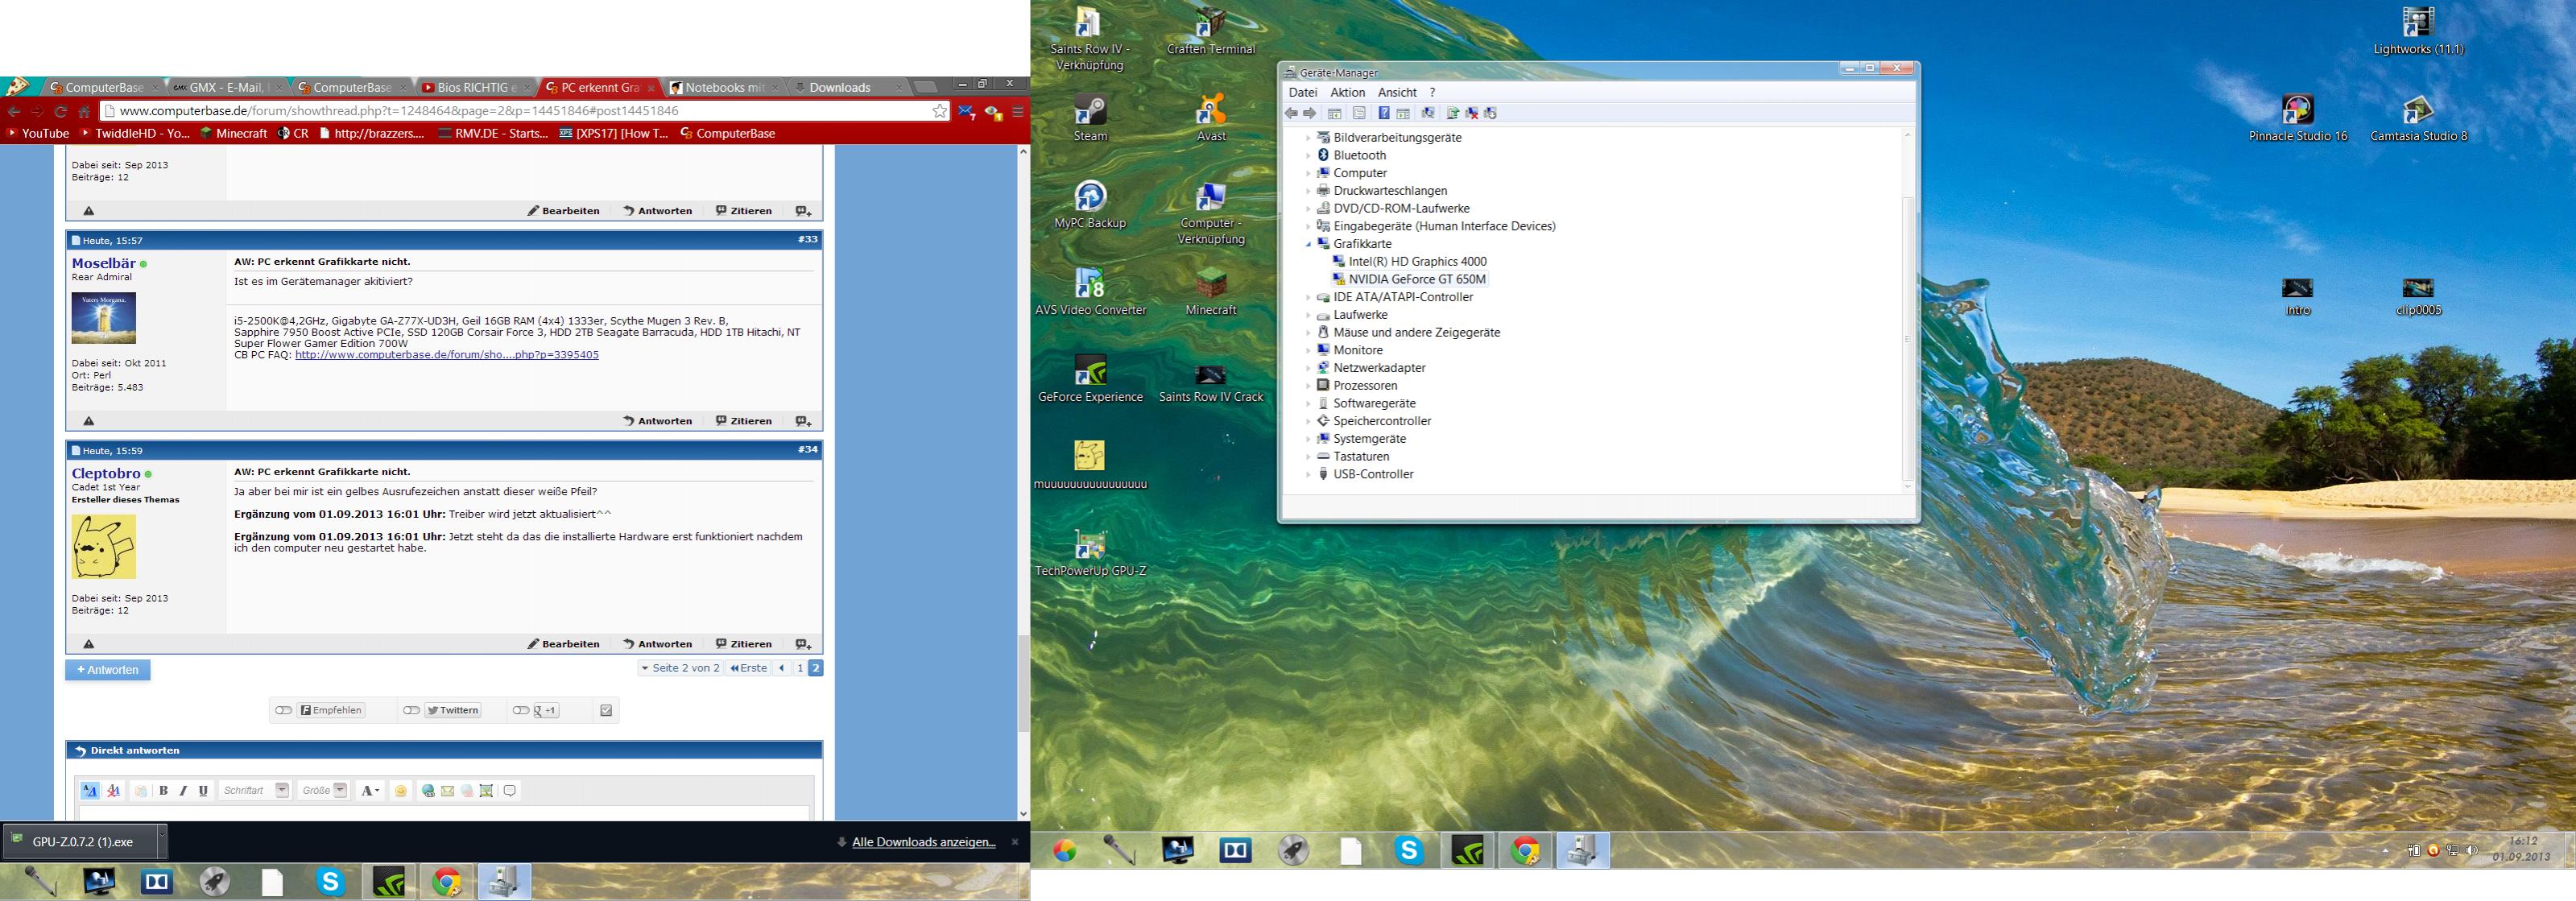Click the insert smiley icon in editor
The width and height of the screenshot is (2576, 901).
(401, 791)
